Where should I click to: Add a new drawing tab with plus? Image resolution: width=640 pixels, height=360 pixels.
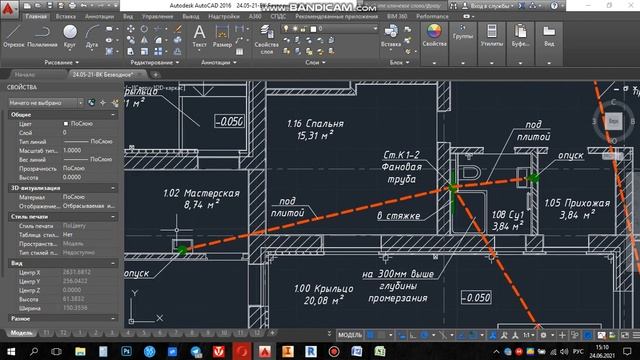(155, 75)
